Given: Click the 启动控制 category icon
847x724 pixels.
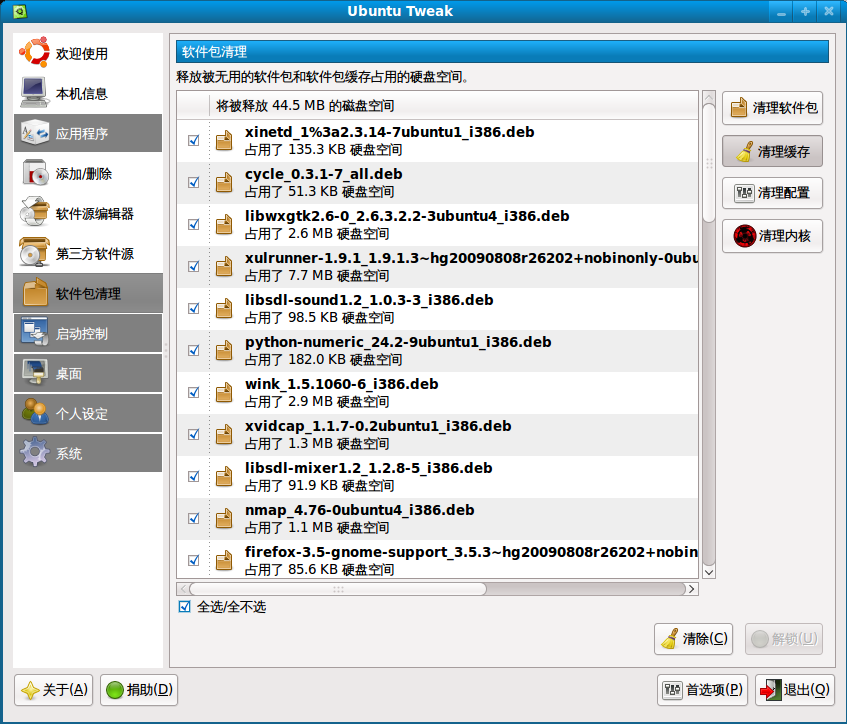Looking at the screenshot, I should click(x=34, y=332).
